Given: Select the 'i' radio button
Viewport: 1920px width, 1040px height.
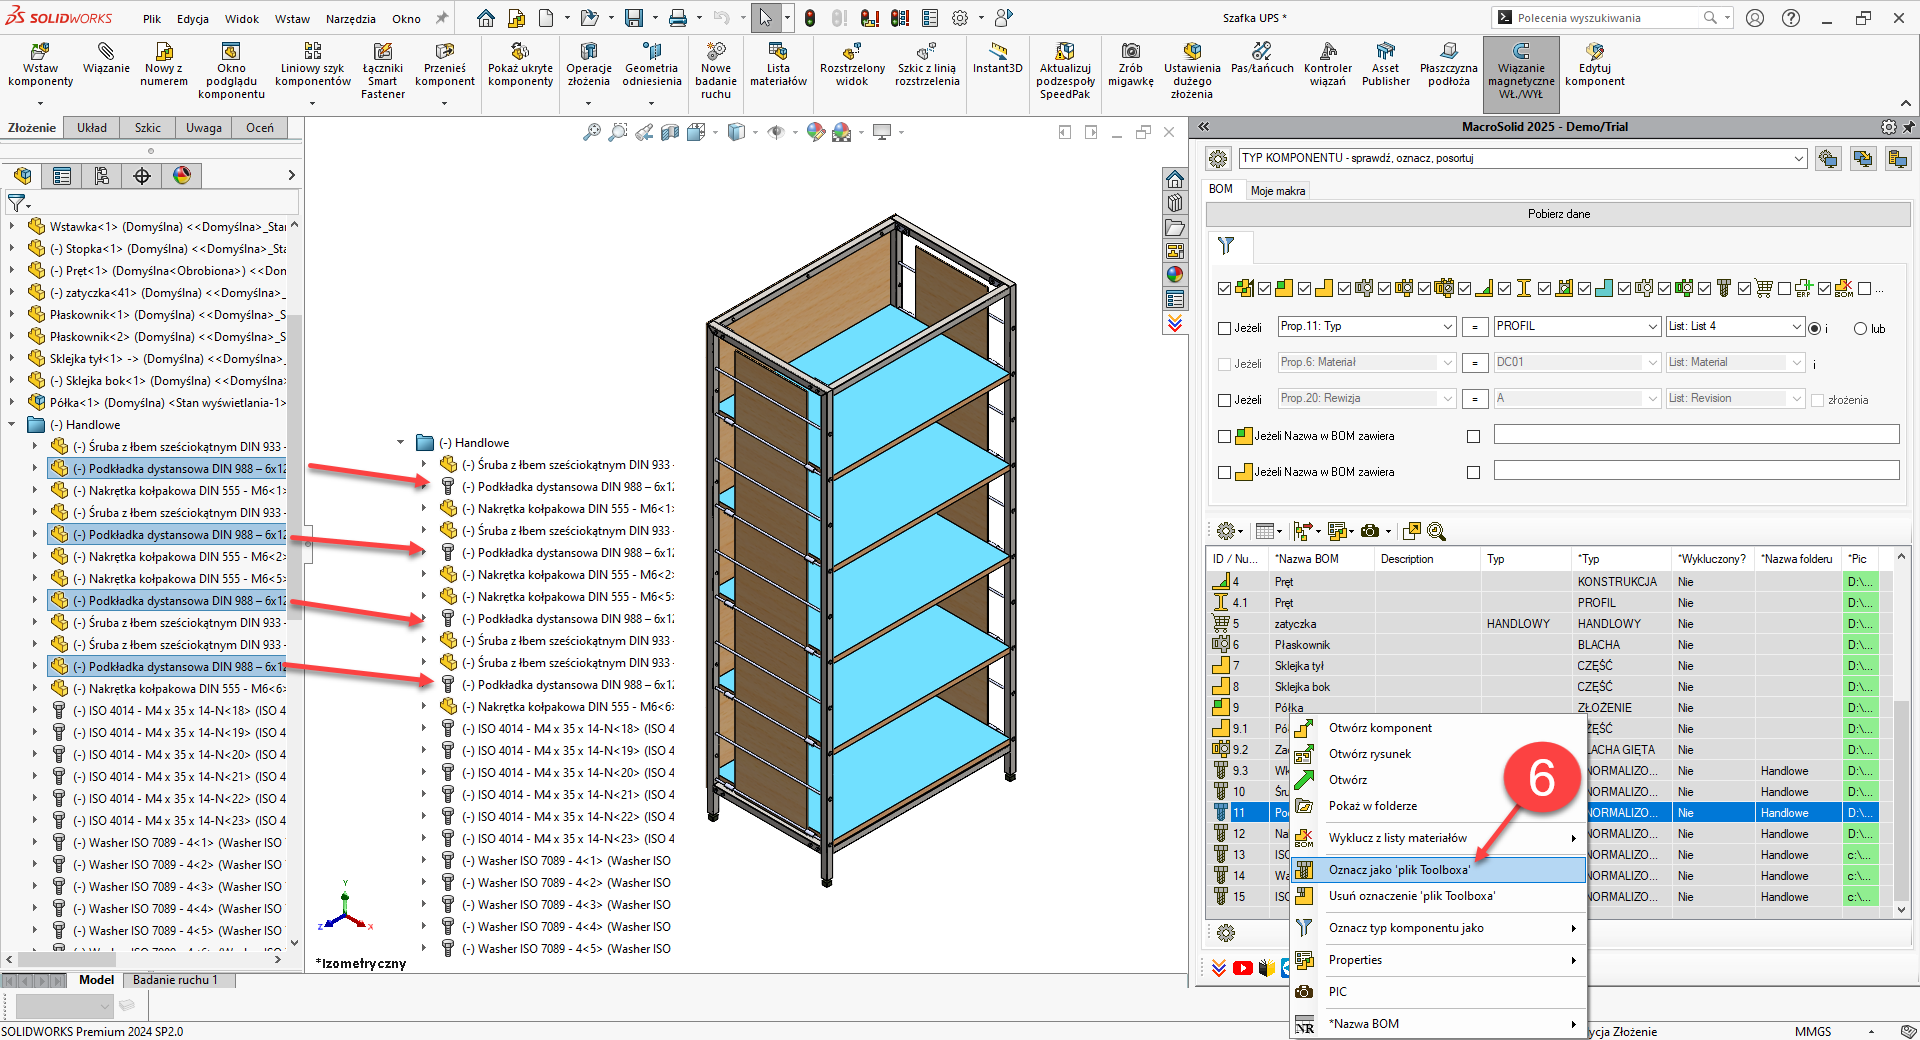Looking at the screenshot, I should pyautogui.click(x=1815, y=328).
